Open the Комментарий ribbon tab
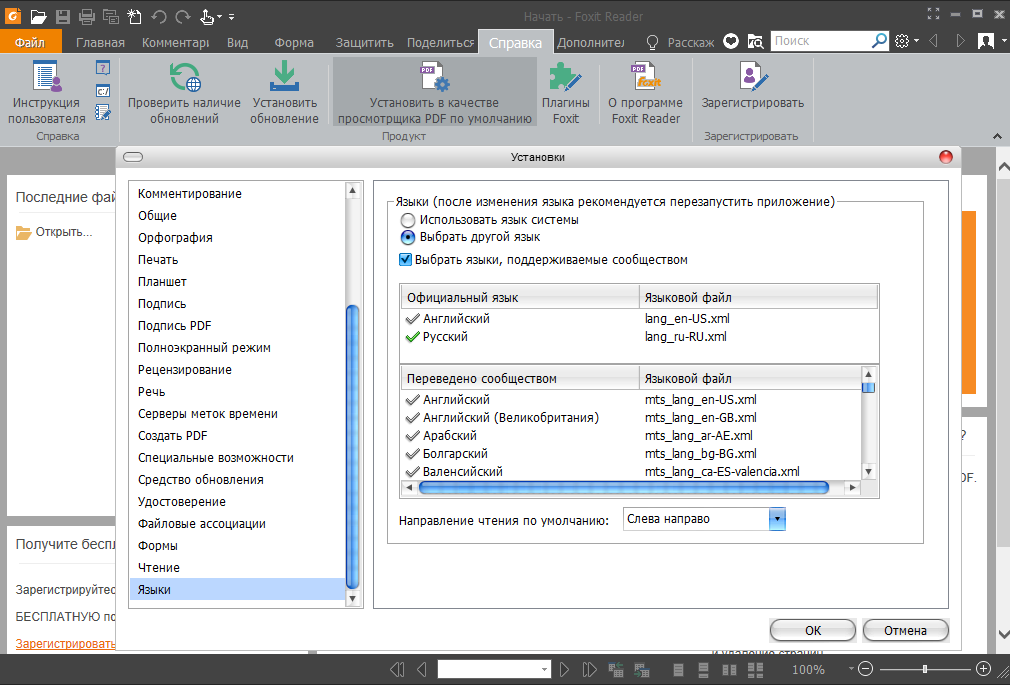 [x=175, y=43]
